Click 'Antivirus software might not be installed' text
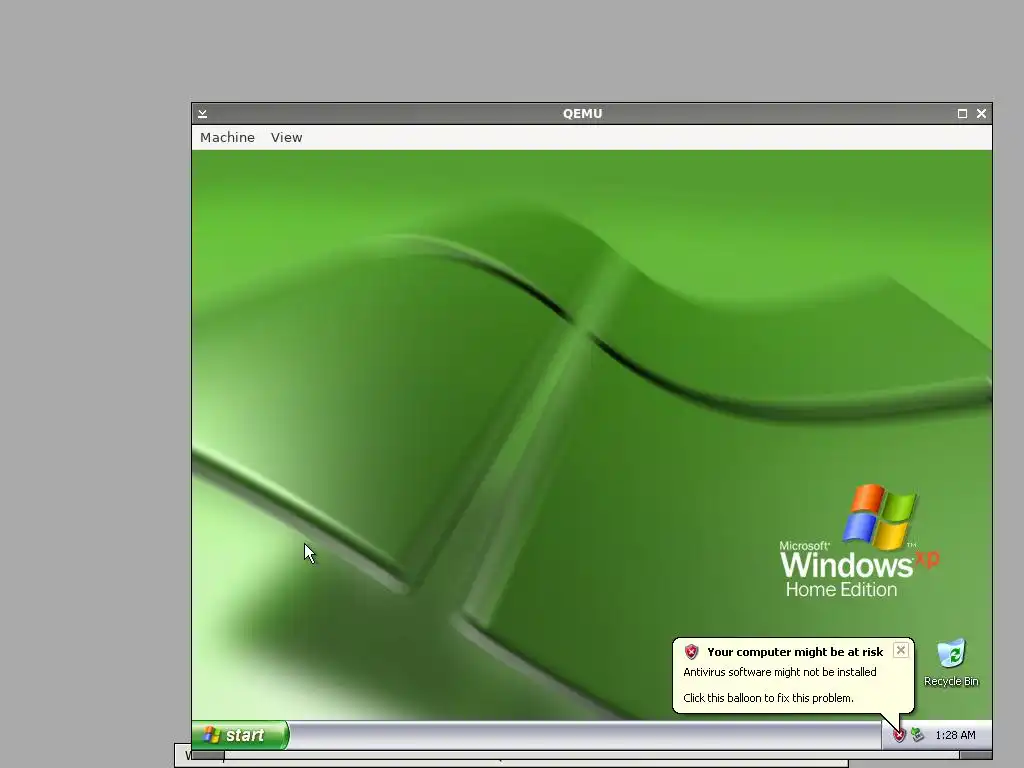The height and width of the screenshot is (768, 1024). pos(780,672)
